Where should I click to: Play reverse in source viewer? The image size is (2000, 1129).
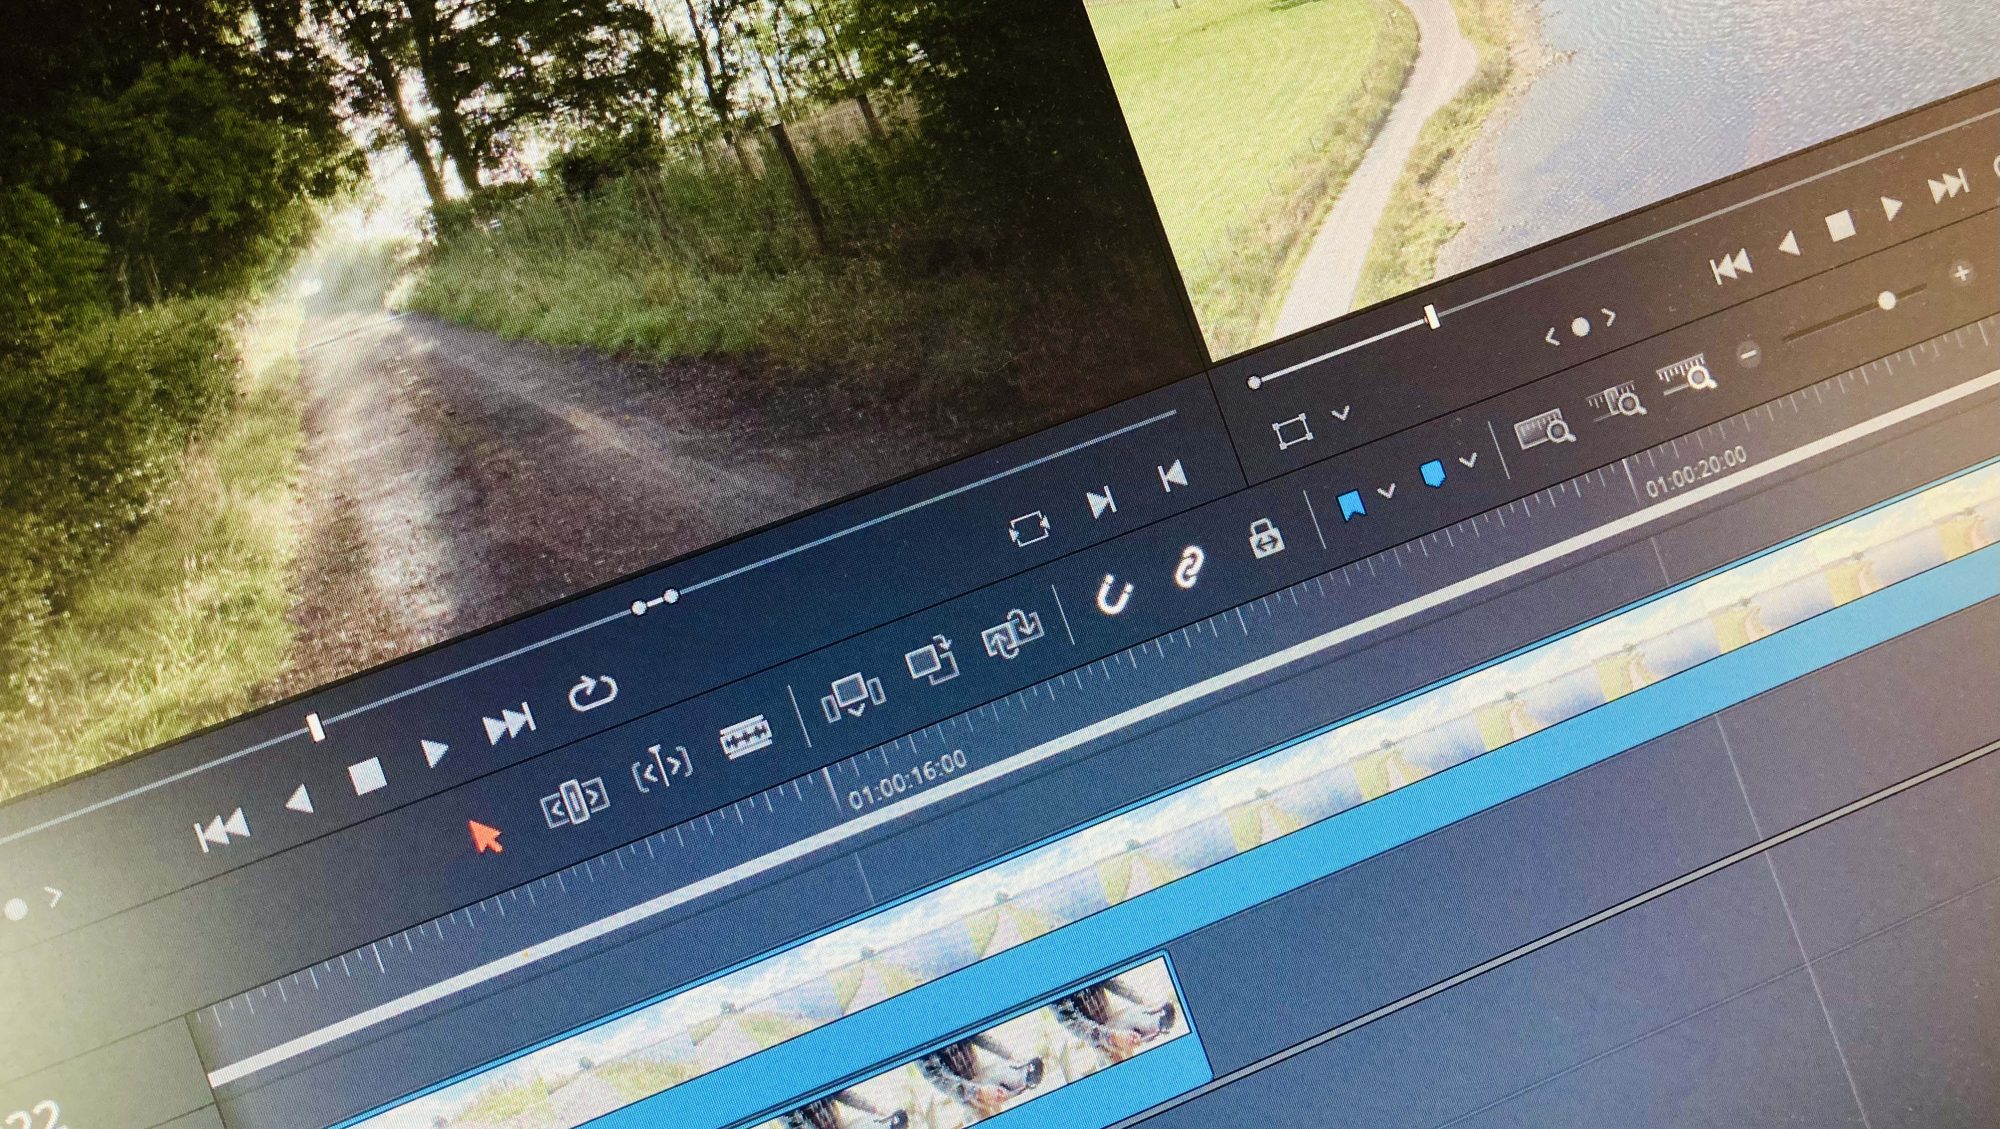tap(300, 800)
